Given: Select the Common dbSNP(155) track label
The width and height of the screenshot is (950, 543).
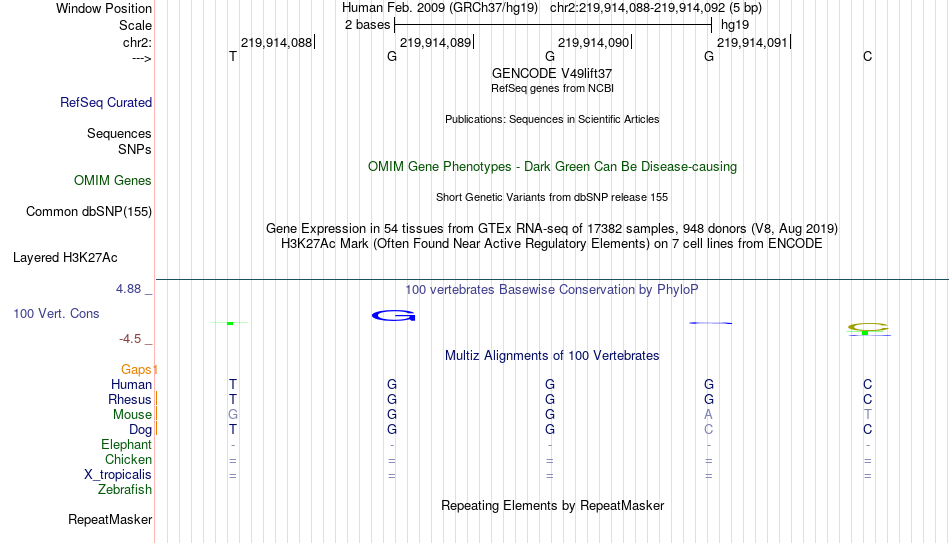Looking at the screenshot, I should coord(89,212).
